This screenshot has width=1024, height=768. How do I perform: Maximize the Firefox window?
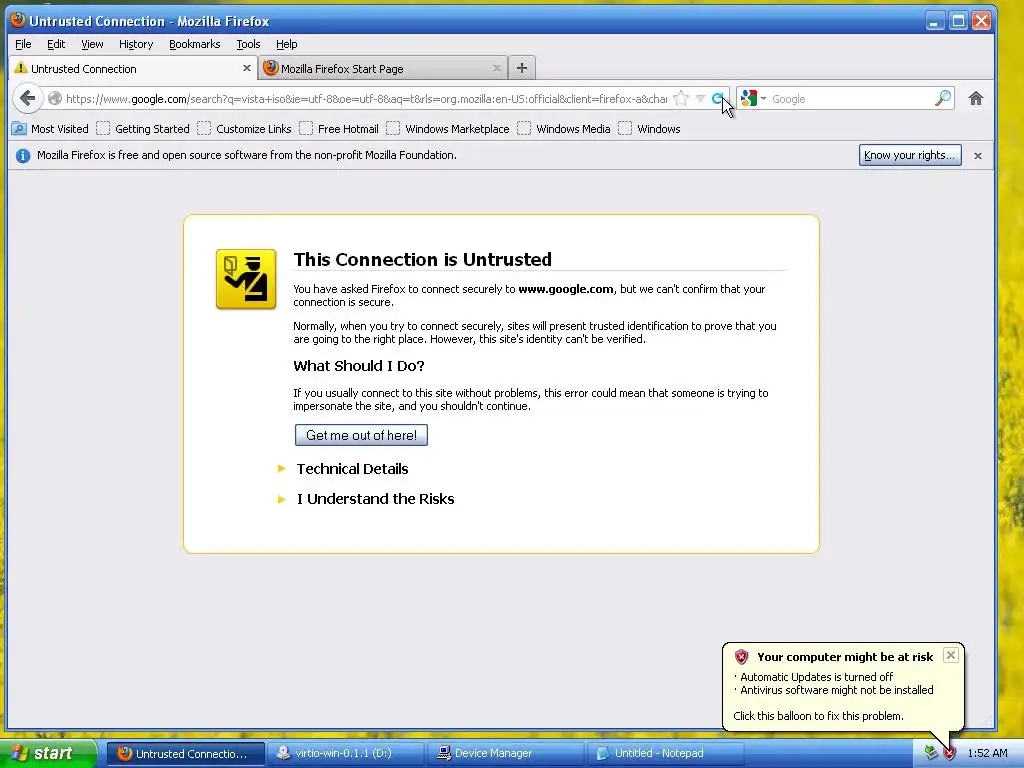coord(958,21)
